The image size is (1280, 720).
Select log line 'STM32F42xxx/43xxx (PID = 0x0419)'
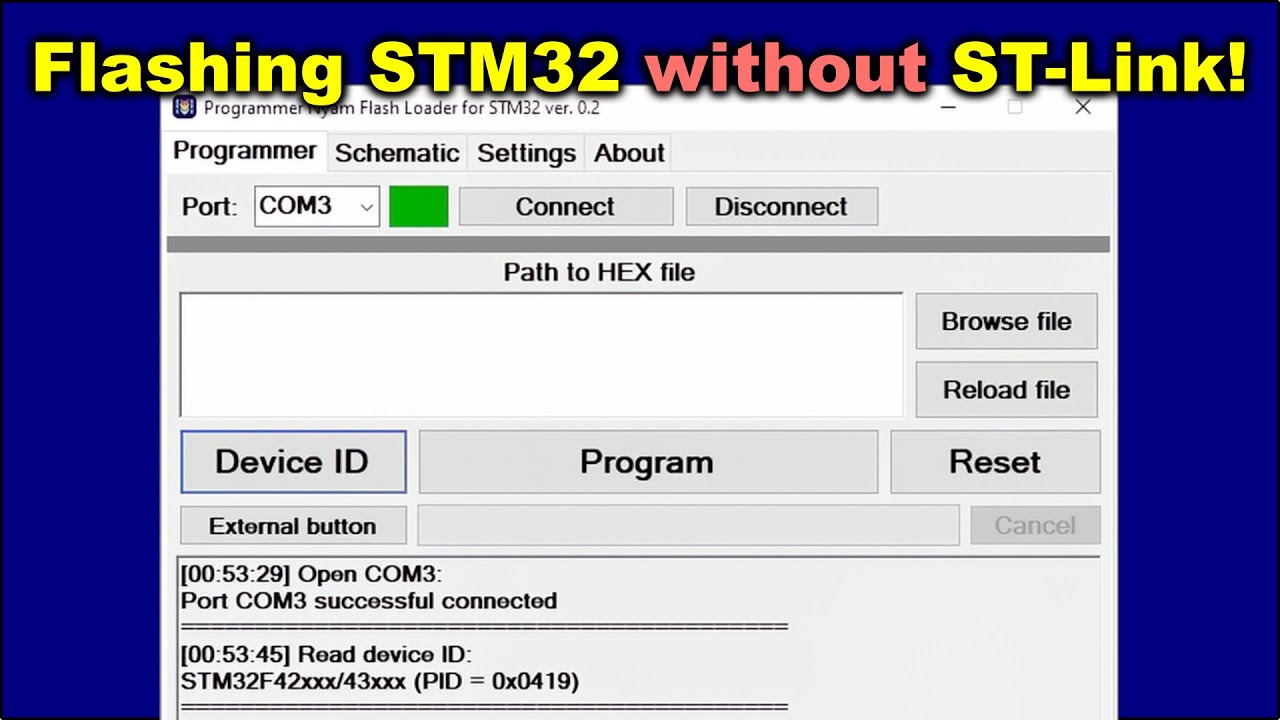(x=380, y=681)
